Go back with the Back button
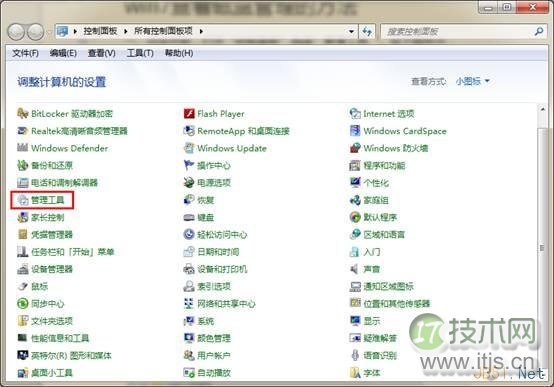The width and height of the screenshot is (554, 387). [16, 32]
